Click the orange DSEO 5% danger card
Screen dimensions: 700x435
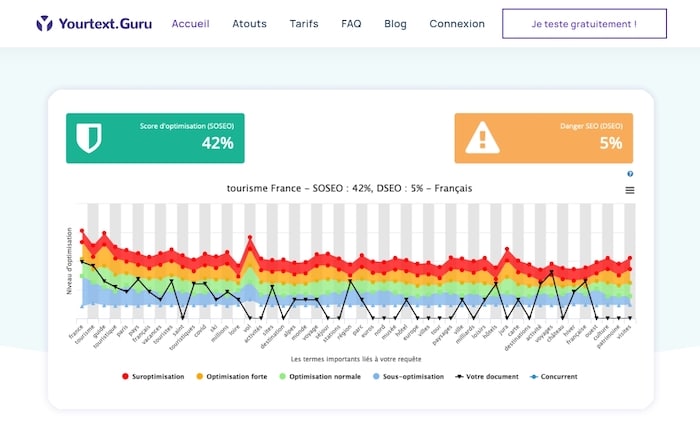[544, 138]
